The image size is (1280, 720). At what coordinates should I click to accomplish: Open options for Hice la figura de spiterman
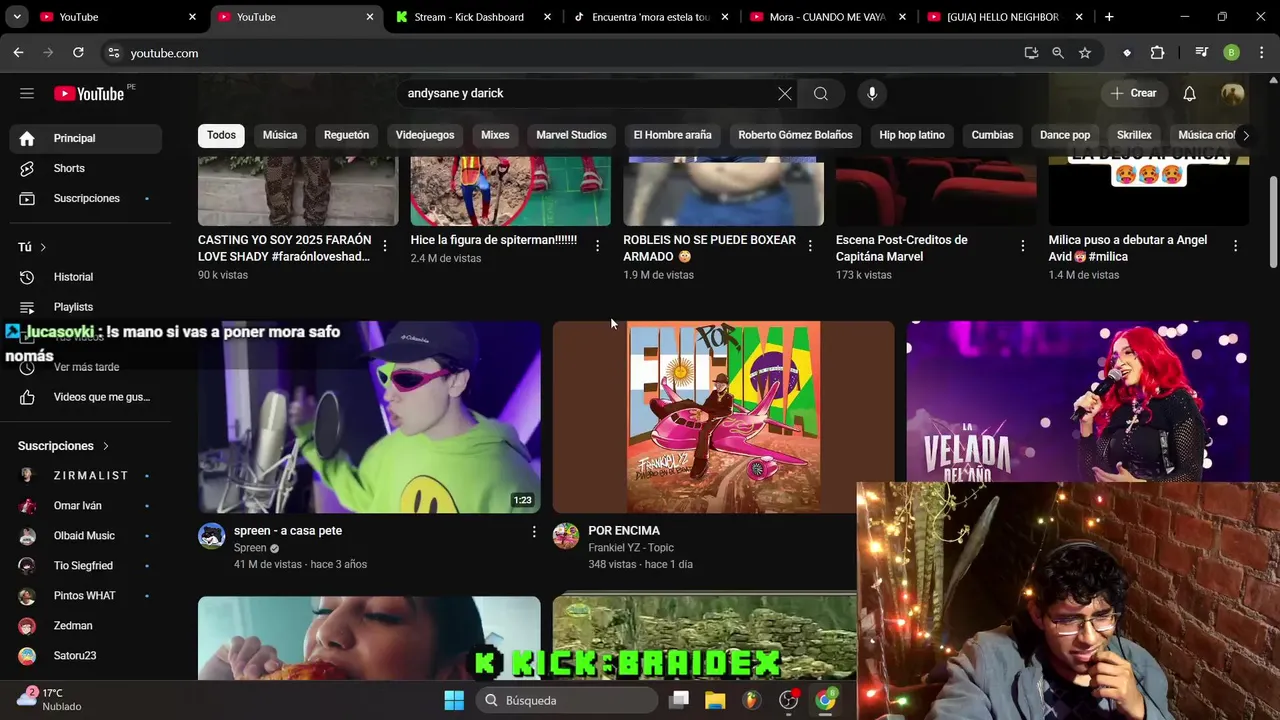598,246
